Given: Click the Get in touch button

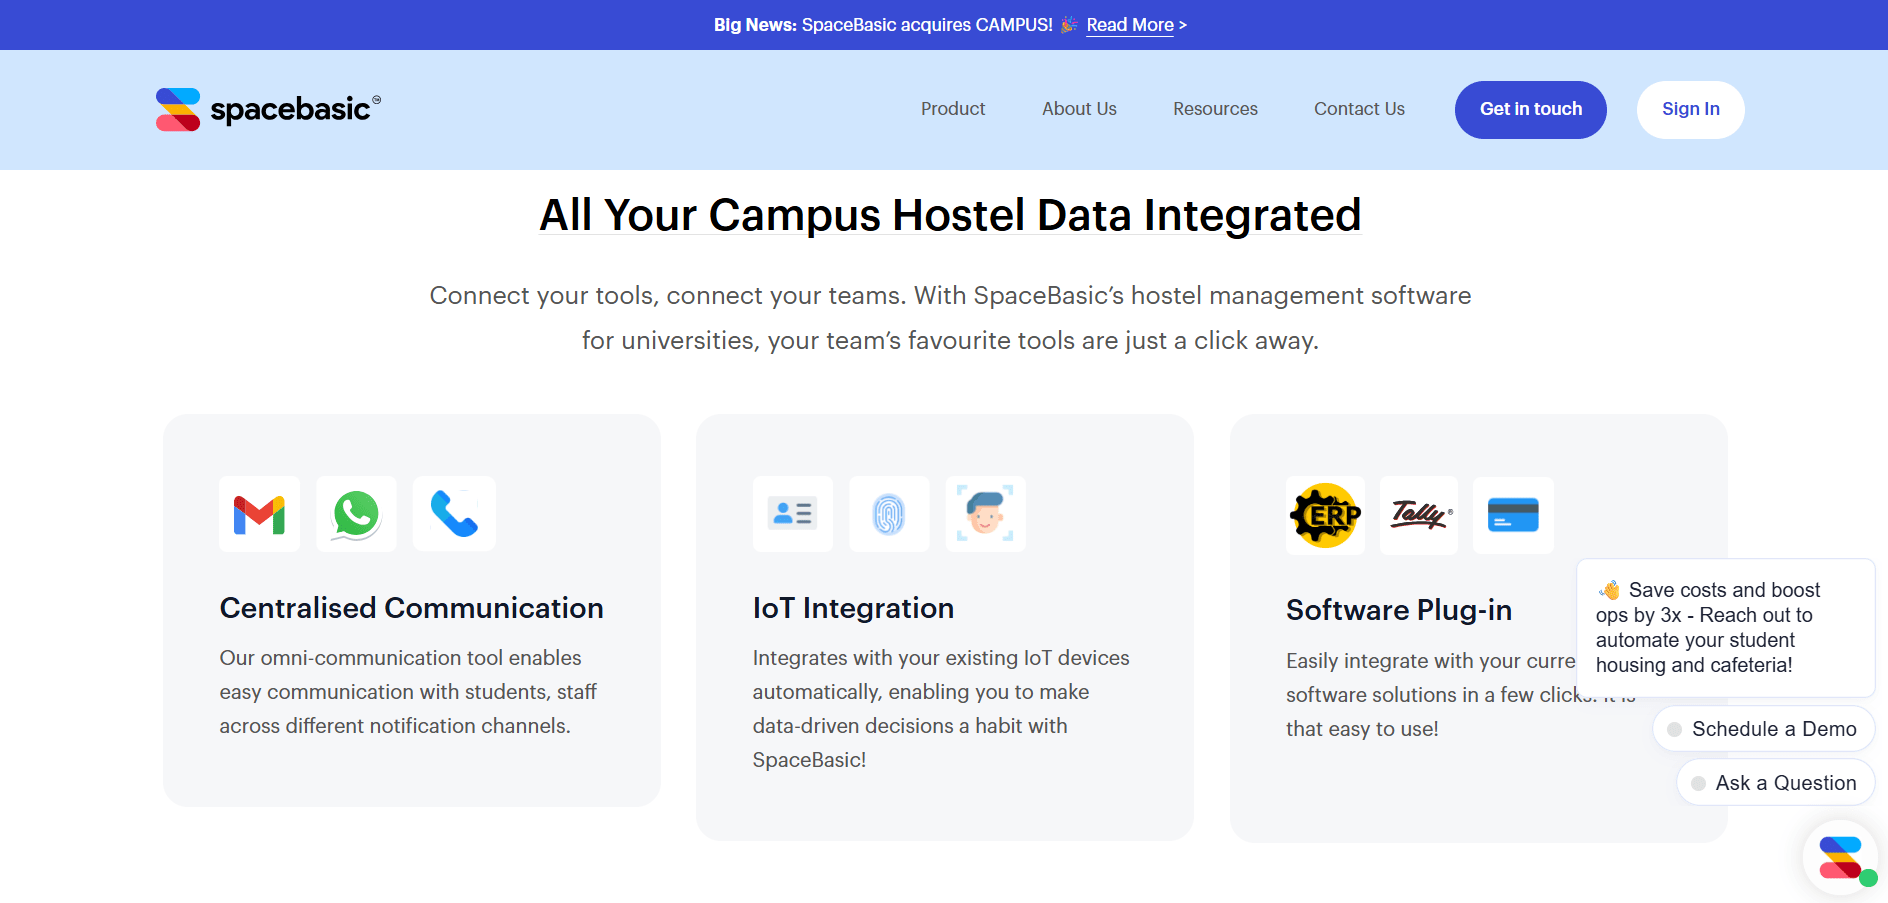Looking at the screenshot, I should (x=1531, y=110).
